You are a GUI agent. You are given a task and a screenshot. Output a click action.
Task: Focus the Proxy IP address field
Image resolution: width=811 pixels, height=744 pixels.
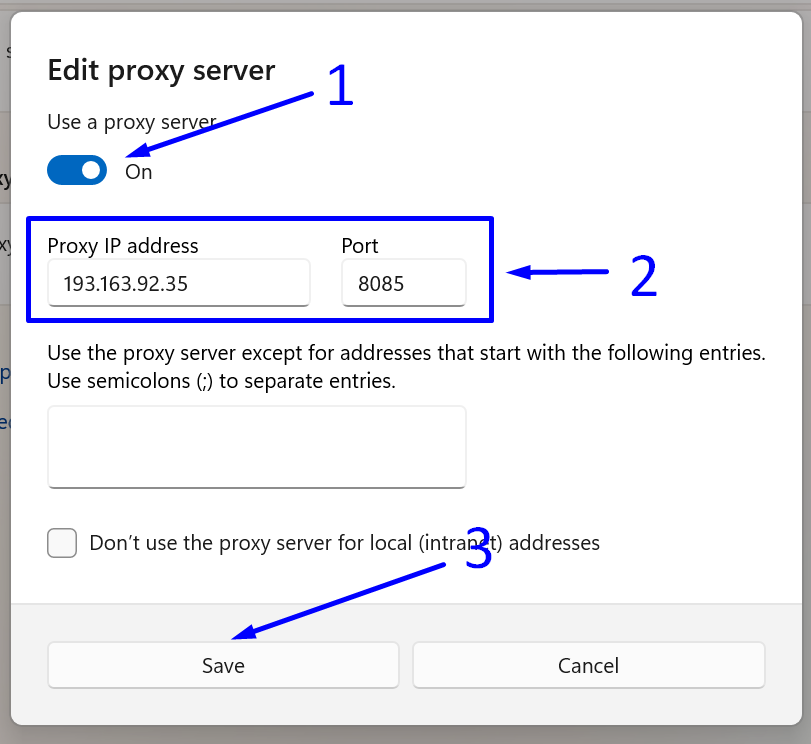click(179, 284)
